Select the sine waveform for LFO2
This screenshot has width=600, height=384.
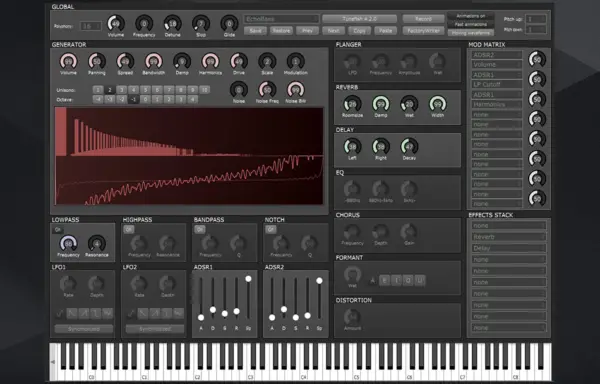tap(131, 314)
